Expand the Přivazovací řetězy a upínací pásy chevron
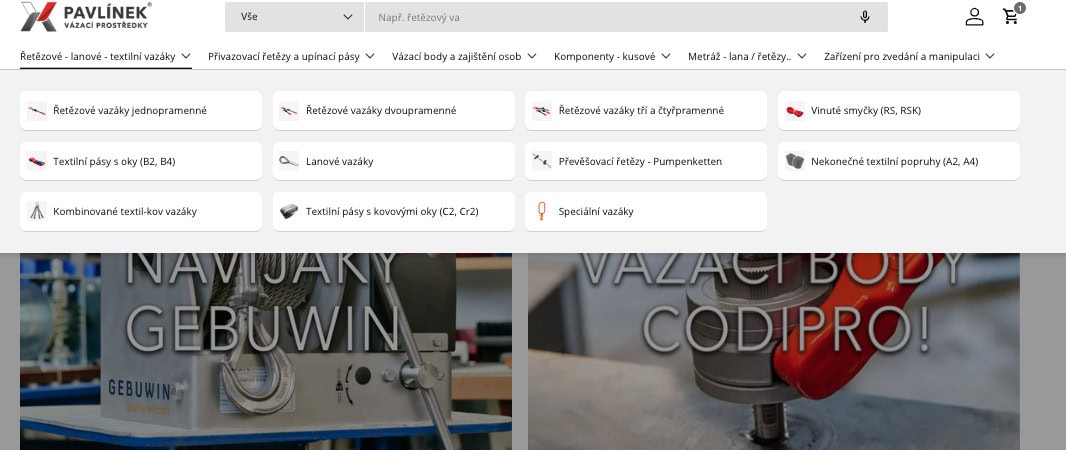 click(x=370, y=56)
